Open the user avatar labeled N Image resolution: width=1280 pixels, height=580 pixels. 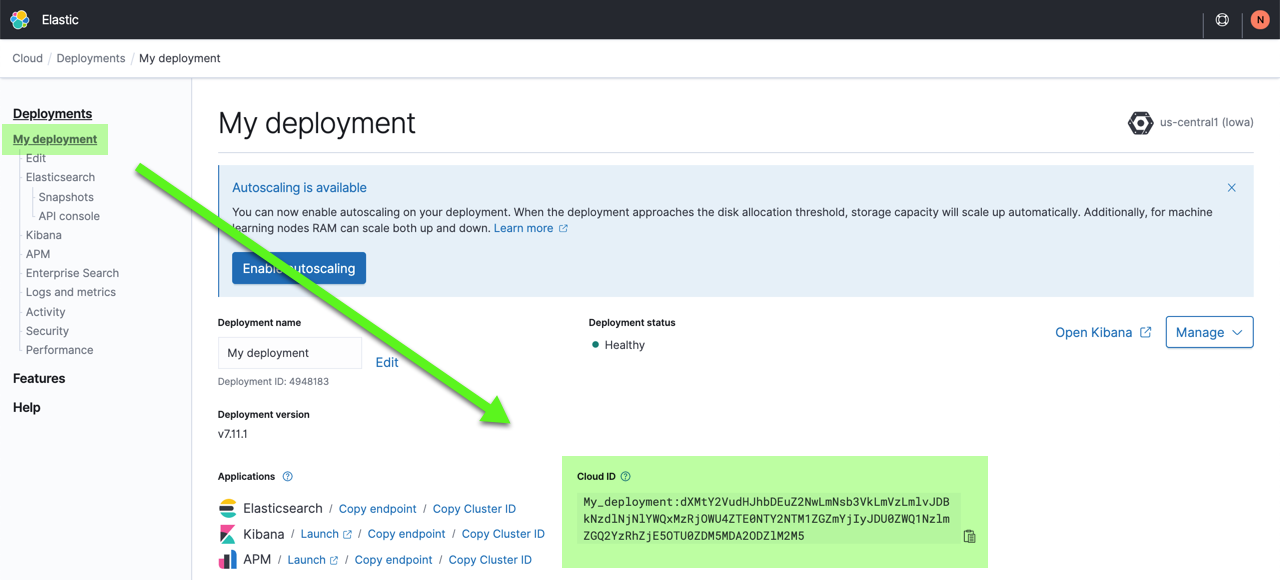tap(1259, 19)
